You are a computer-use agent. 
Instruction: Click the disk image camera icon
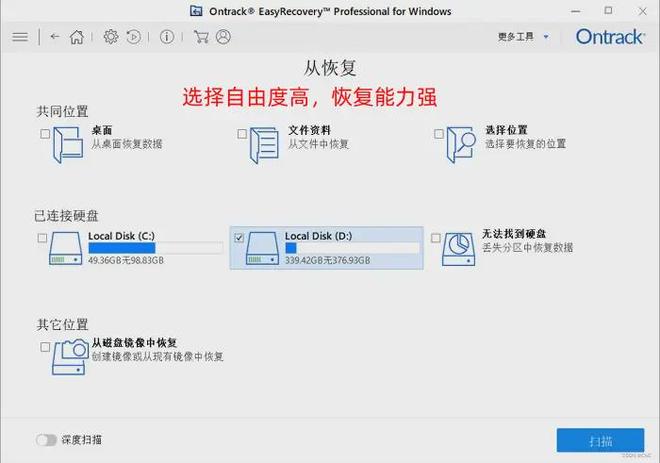click(70, 357)
